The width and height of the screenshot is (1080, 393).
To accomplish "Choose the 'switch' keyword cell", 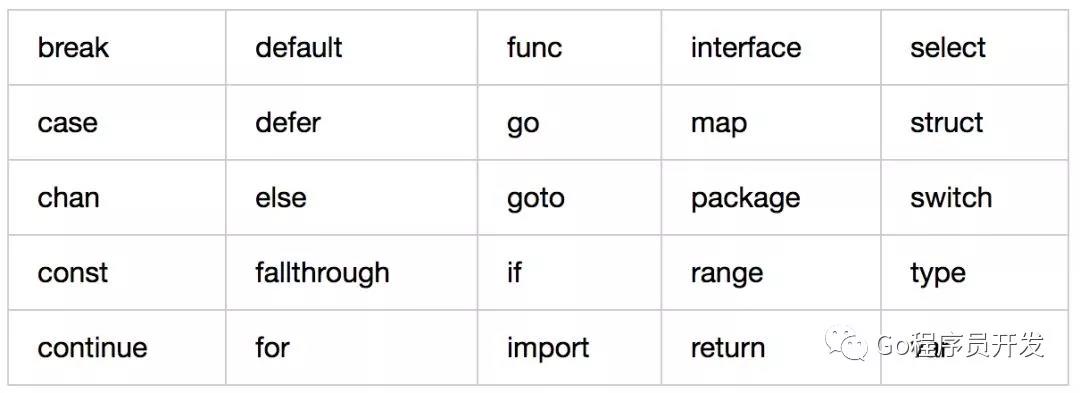I will 975,198.
